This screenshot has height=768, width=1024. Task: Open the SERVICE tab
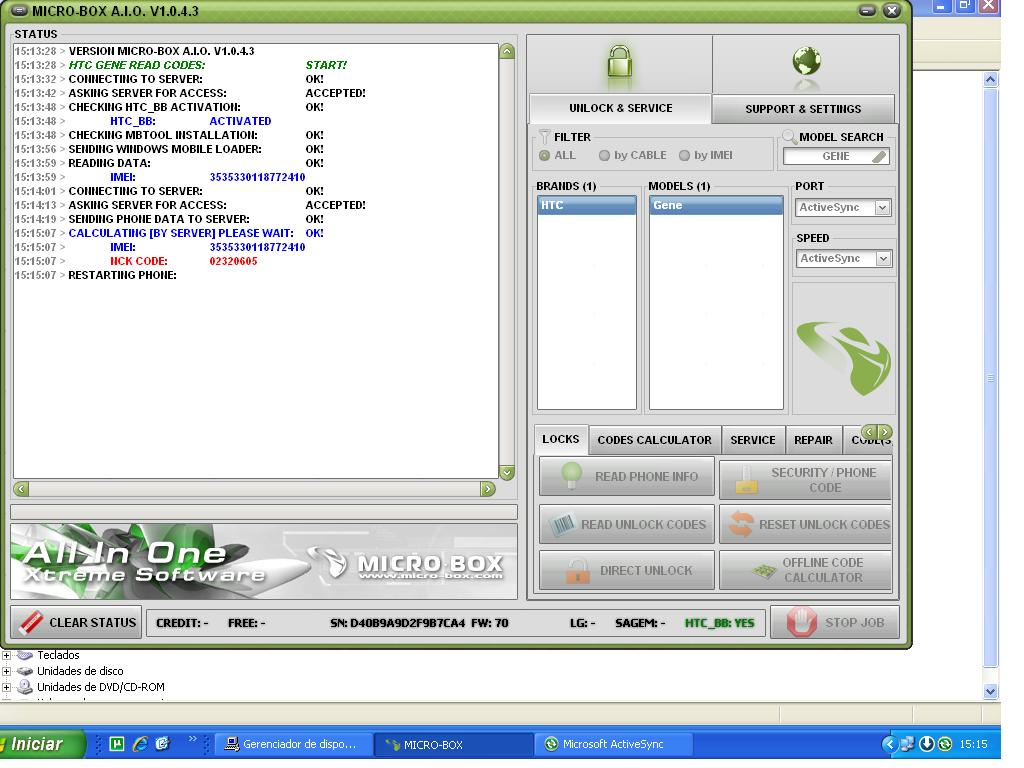point(753,441)
